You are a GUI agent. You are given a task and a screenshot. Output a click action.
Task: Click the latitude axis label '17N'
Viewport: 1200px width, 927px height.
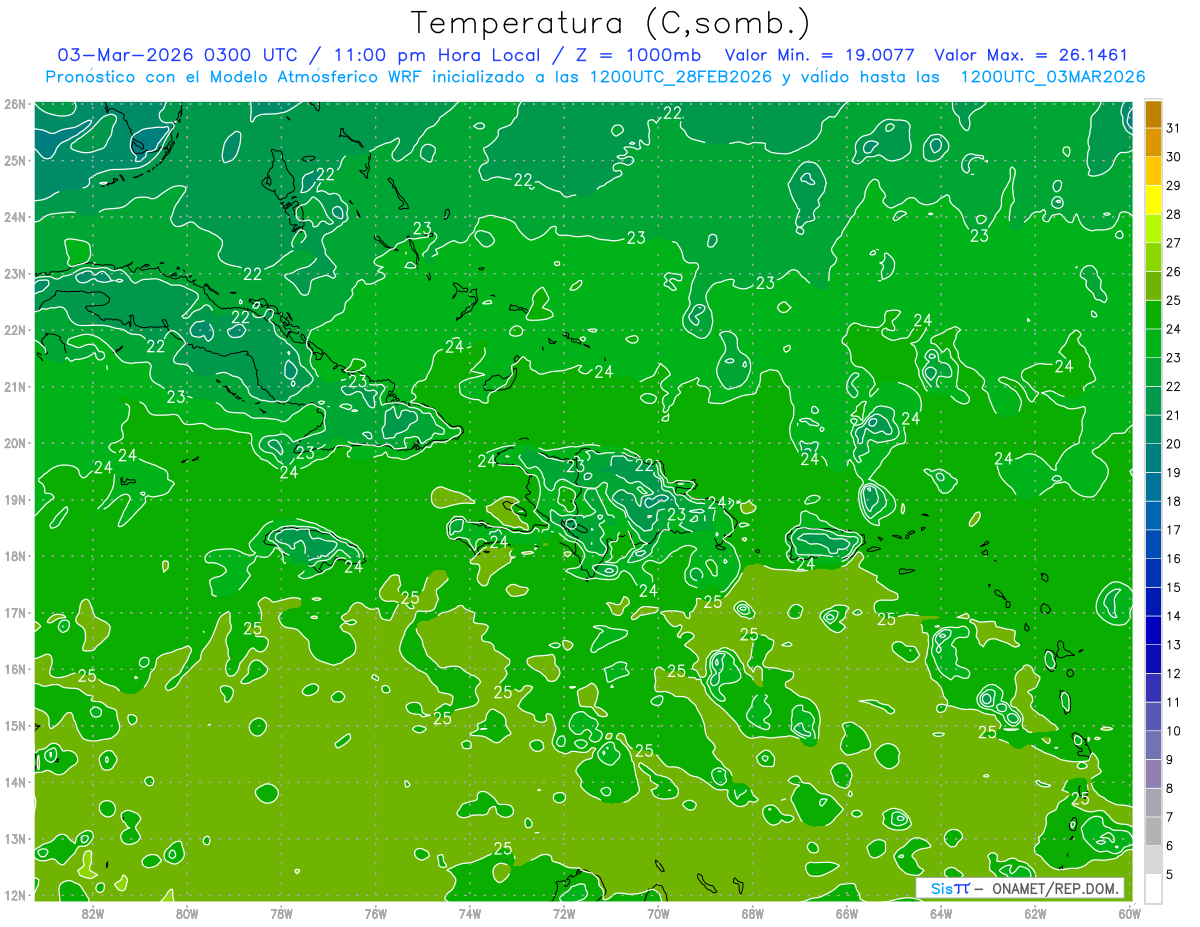15,613
